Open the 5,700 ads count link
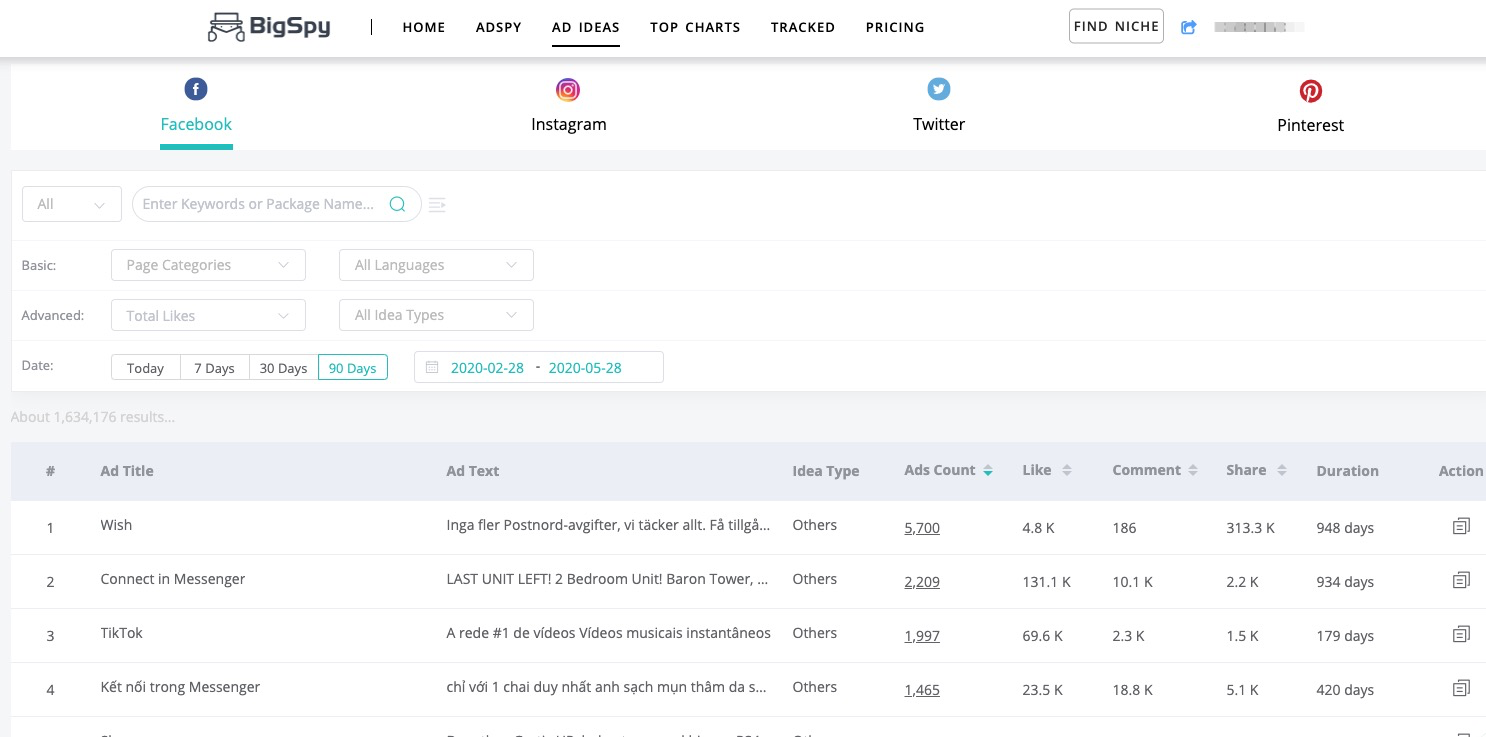 point(921,528)
